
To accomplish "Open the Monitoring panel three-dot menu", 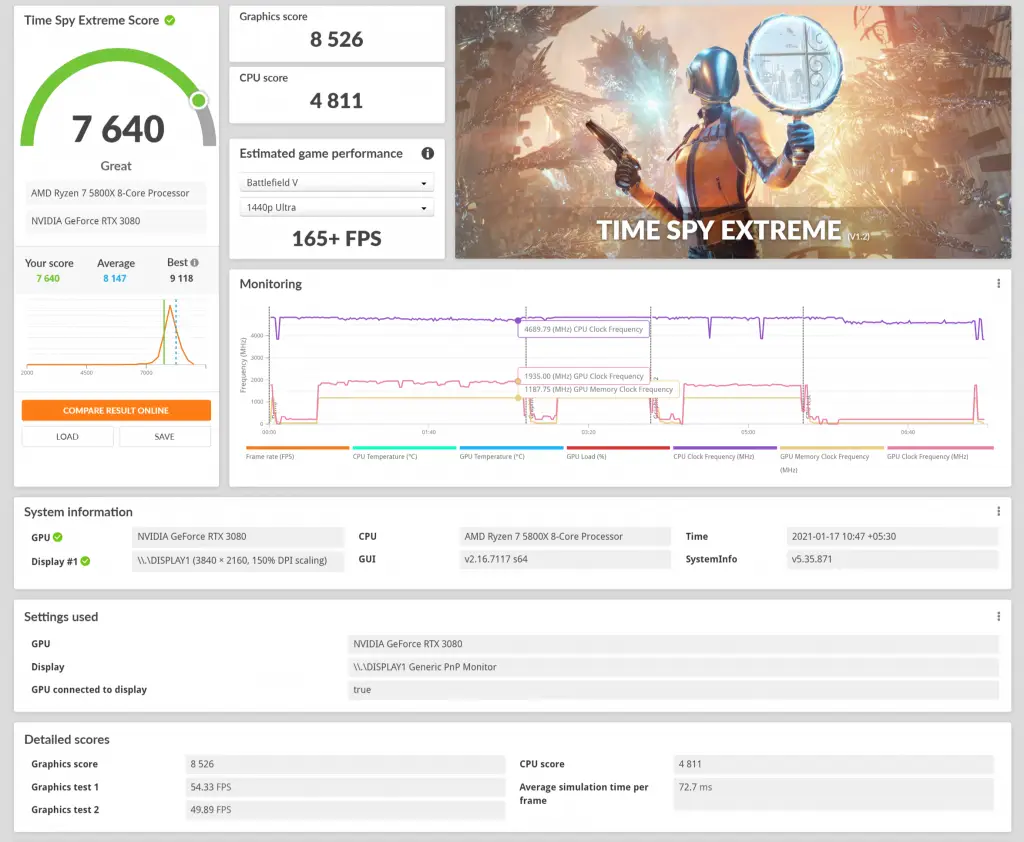I will click(998, 283).
